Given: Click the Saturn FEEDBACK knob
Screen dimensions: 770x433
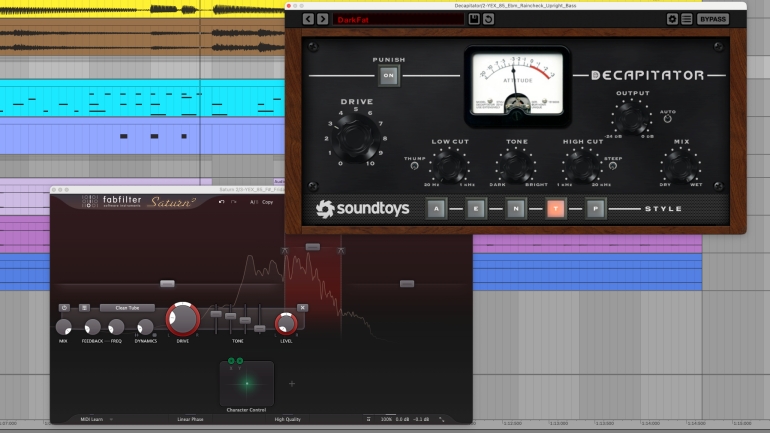Looking at the screenshot, I should coord(92,326).
